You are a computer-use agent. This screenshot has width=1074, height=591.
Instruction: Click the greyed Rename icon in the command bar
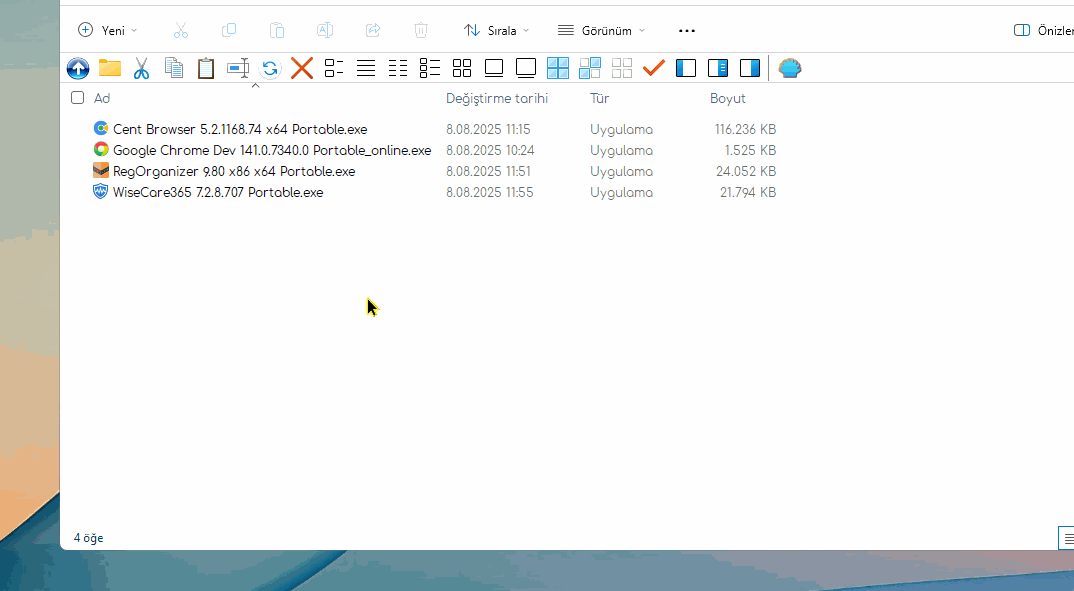click(325, 30)
